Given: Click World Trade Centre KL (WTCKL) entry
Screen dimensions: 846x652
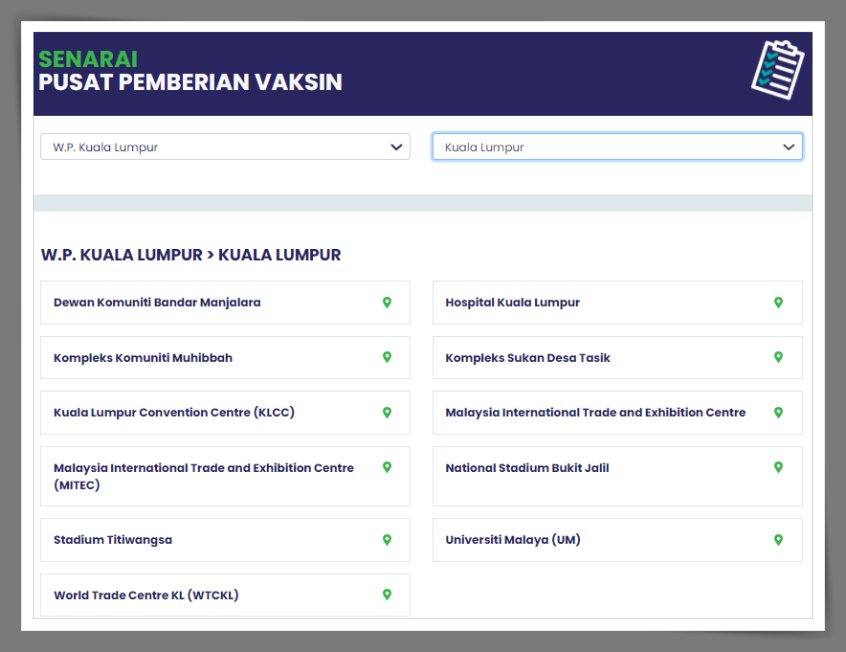Looking at the screenshot, I should tap(146, 595).
